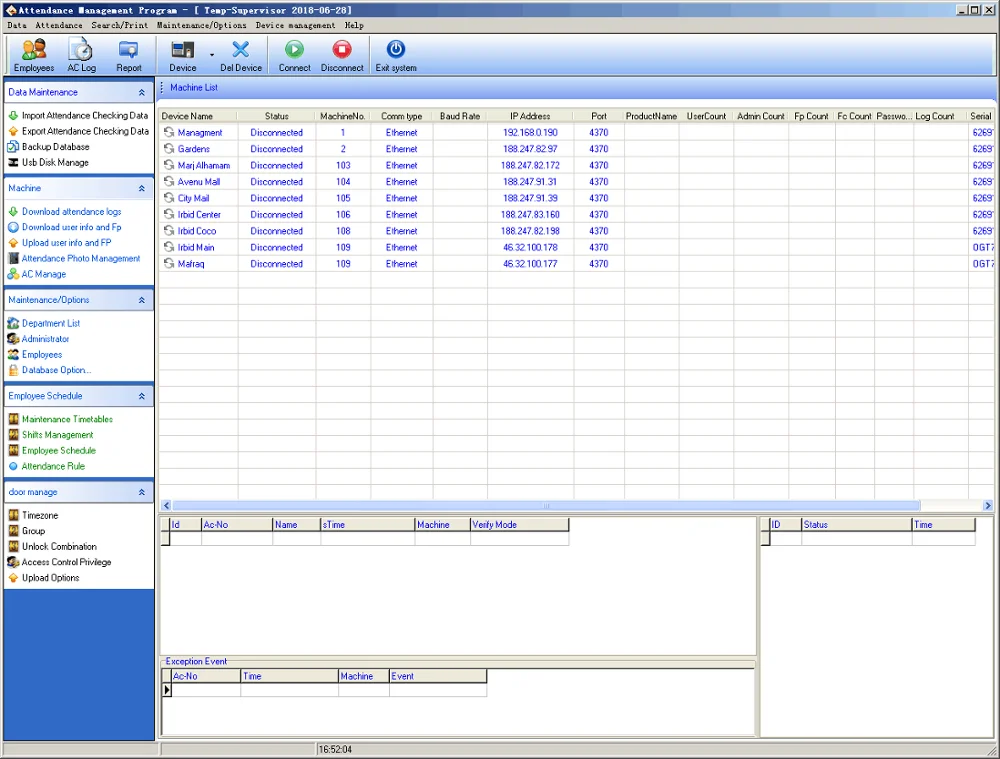
Task: Open the dropdown arrow next to Device
Action: pyautogui.click(x=211, y=55)
